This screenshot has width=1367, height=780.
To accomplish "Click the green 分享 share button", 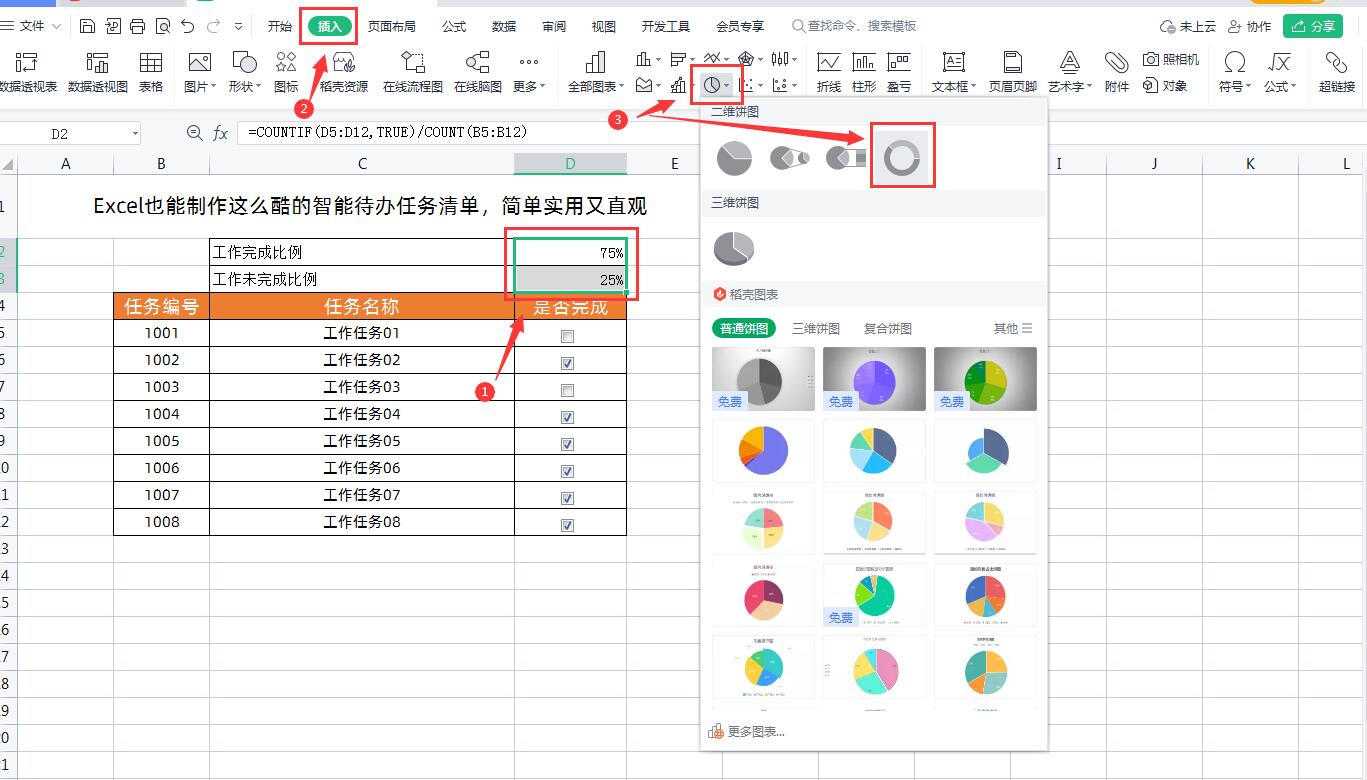I will pyautogui.click(x=1312, y=25).
